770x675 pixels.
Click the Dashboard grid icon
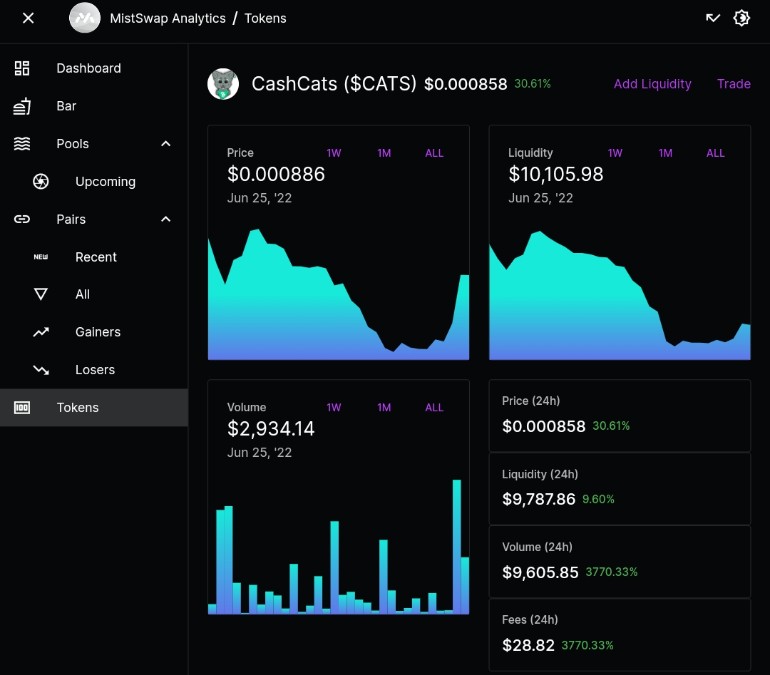(22, 68)
